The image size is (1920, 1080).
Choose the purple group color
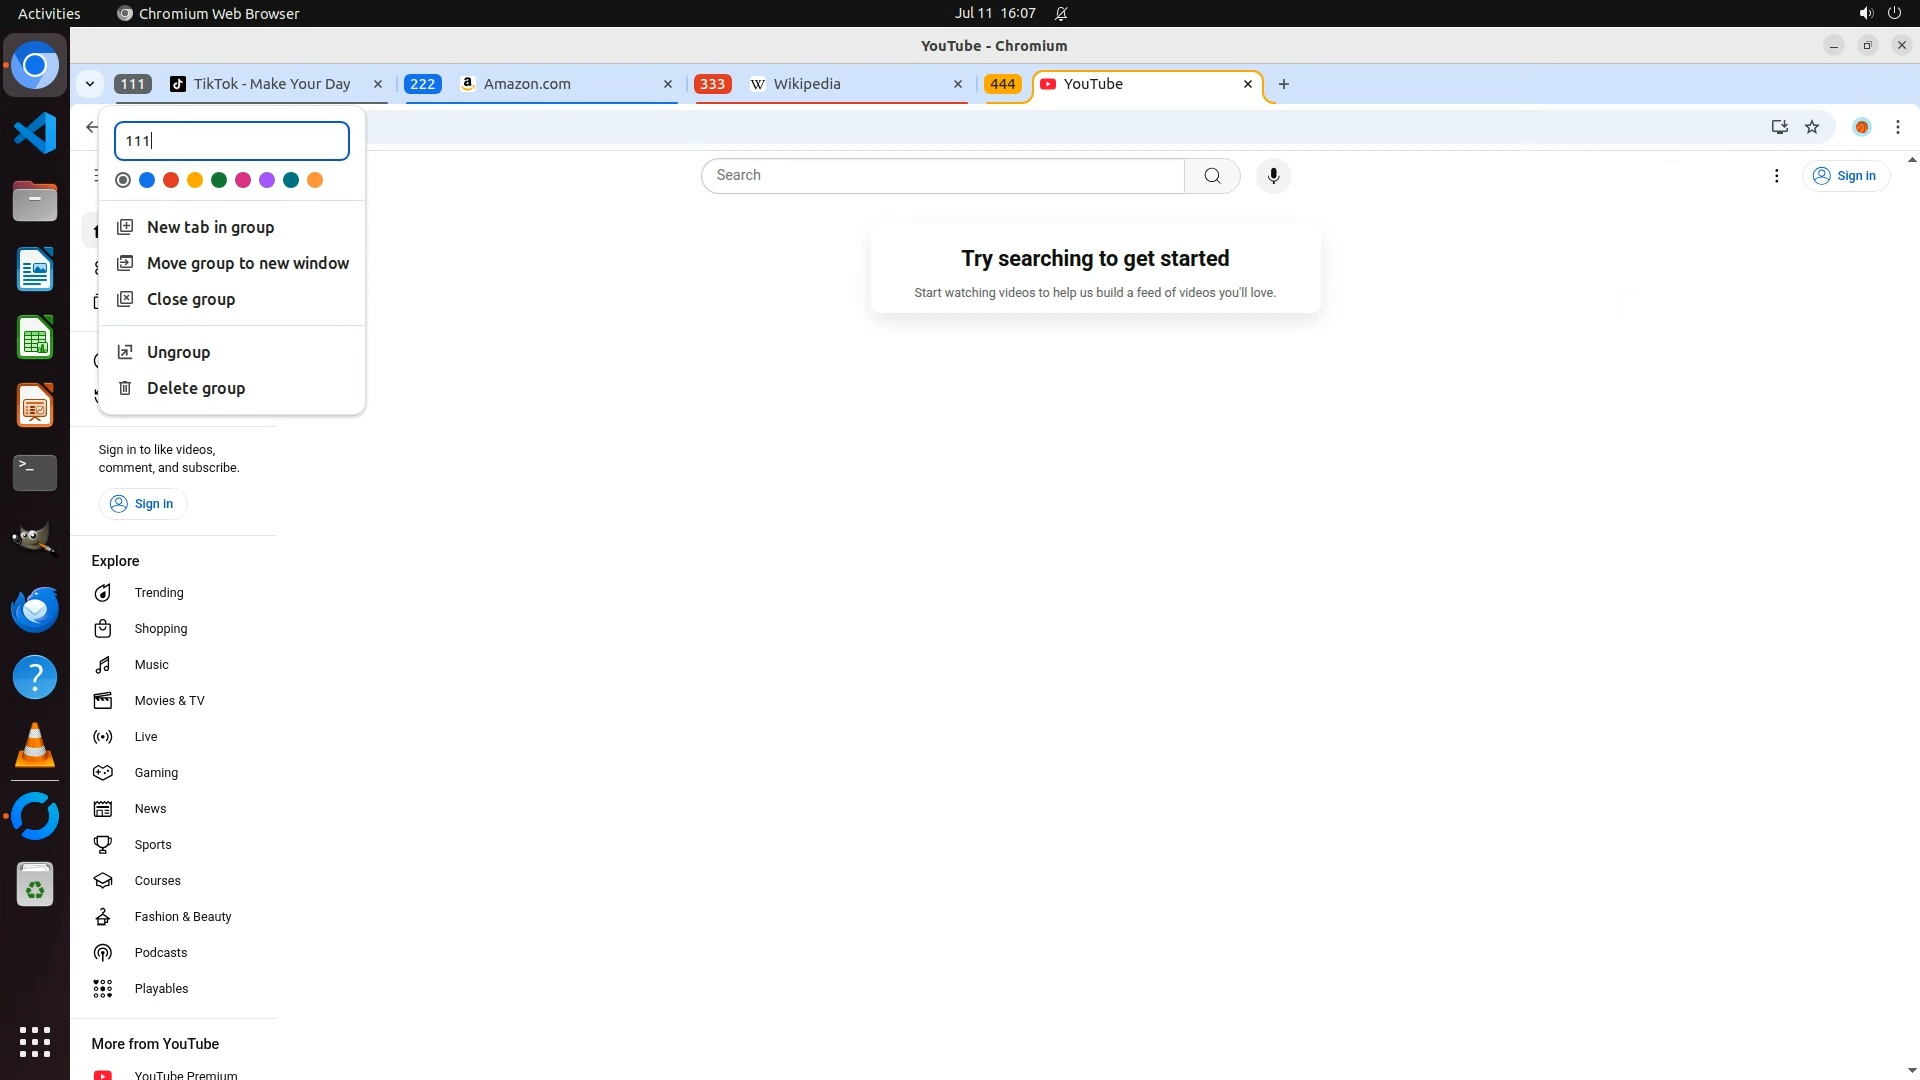click(x=267, y=180)
